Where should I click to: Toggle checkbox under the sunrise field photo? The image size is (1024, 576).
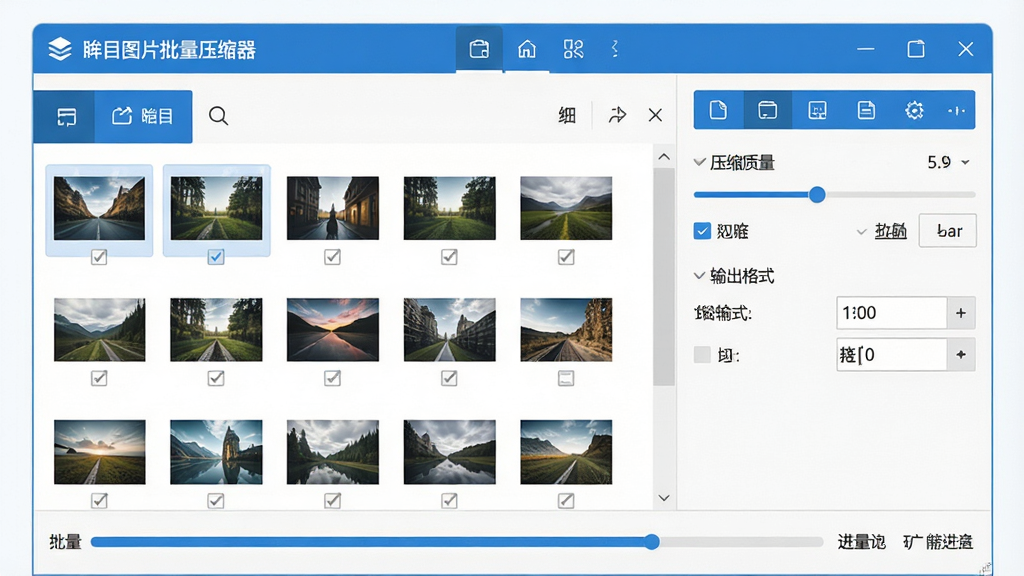[99, 500]
